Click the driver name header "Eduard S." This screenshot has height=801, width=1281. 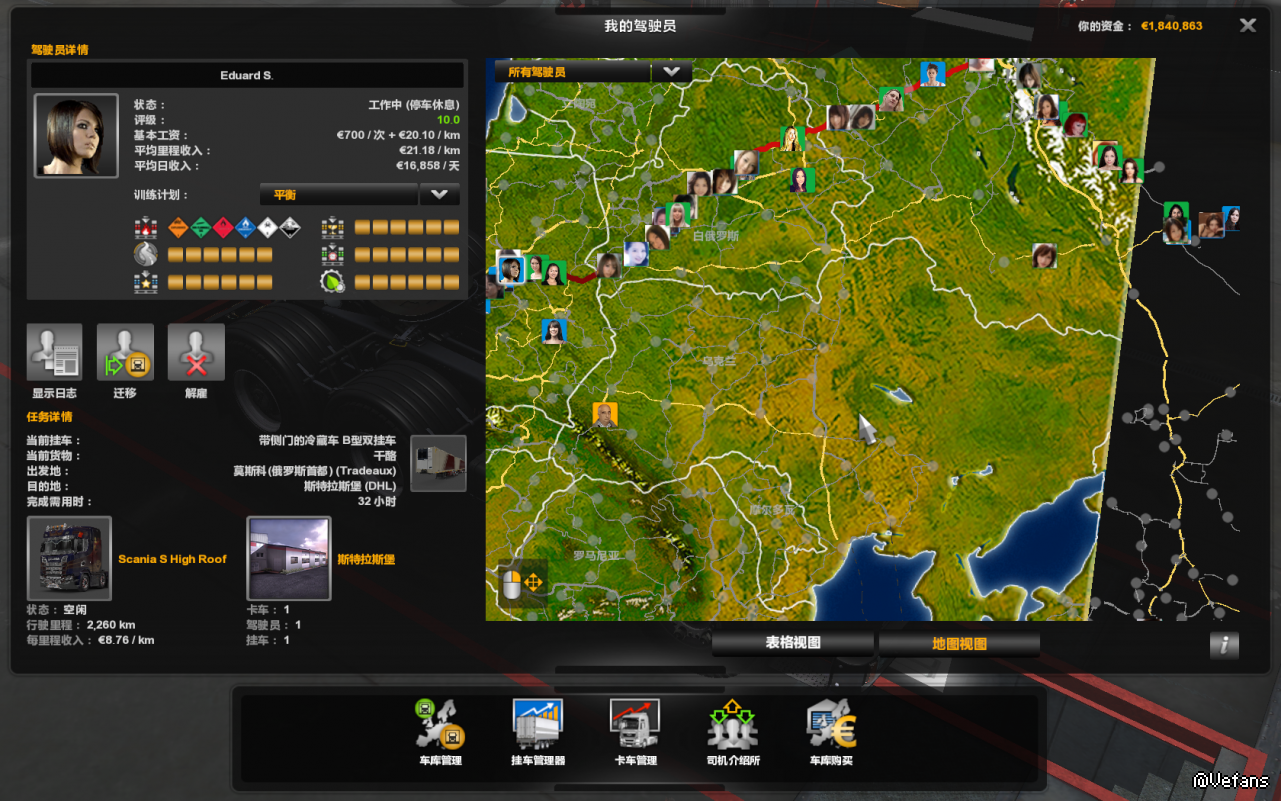[x=247, y=76]
